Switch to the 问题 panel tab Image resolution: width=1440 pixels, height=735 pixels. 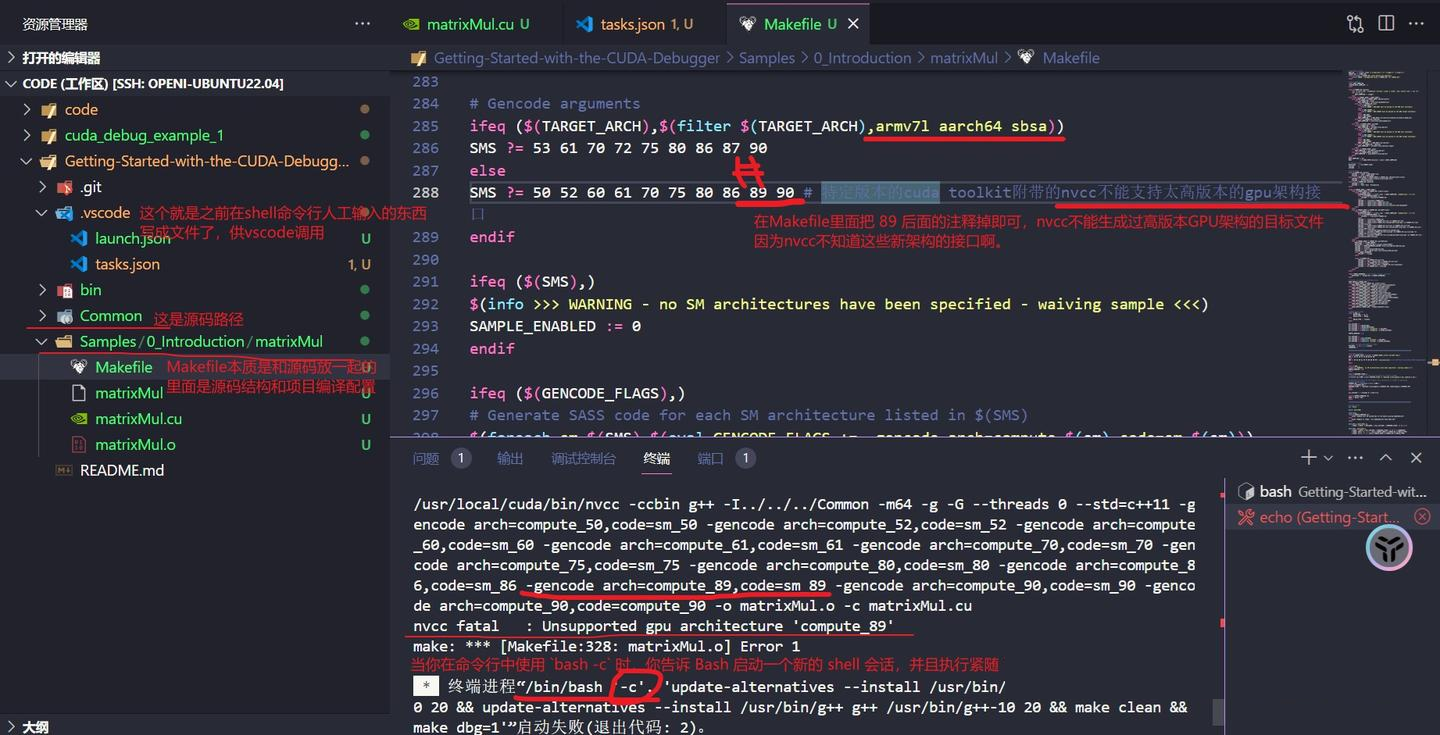pos(426,458)
